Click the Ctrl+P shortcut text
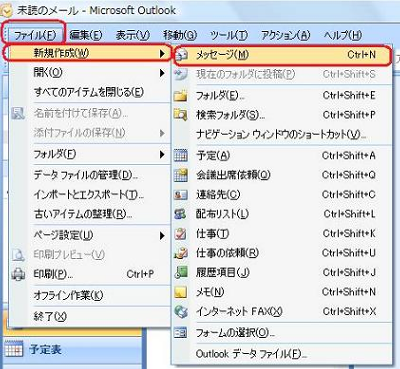Viewport: 400px width, 369px height. point(140,274)
